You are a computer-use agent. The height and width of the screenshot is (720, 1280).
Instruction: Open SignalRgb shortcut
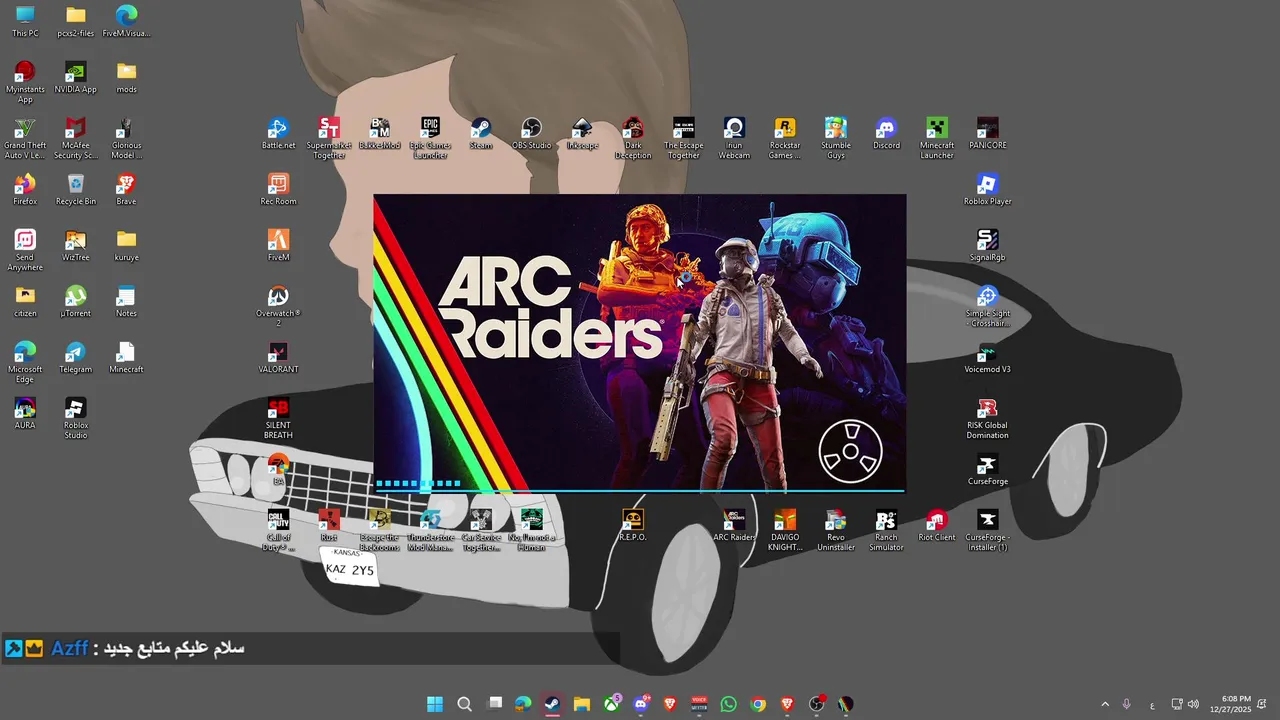(988, 246)
